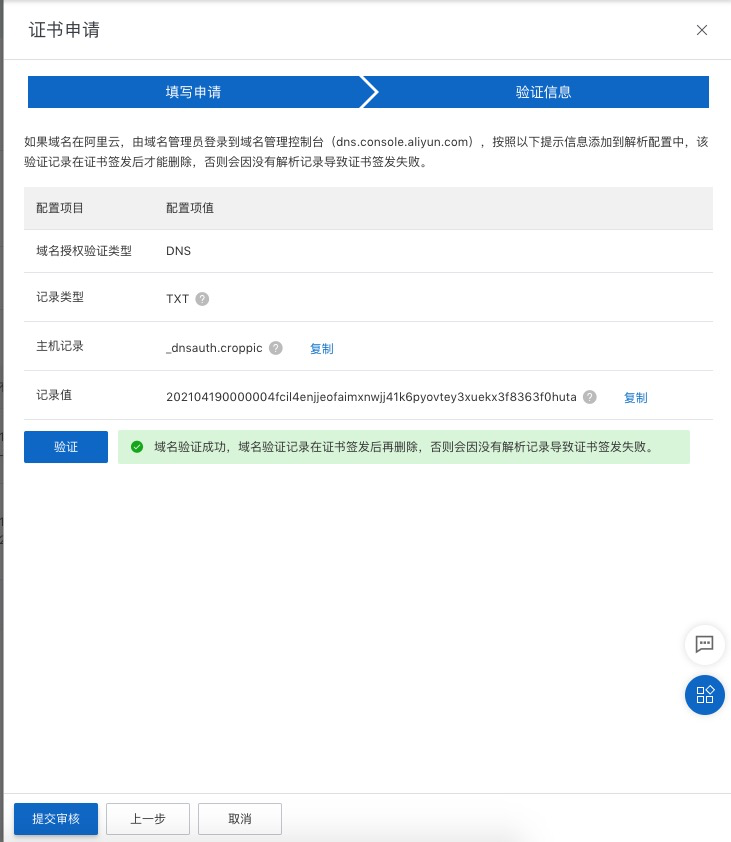
Task: Click the help icon next to TXT
Action: [202, 299]
